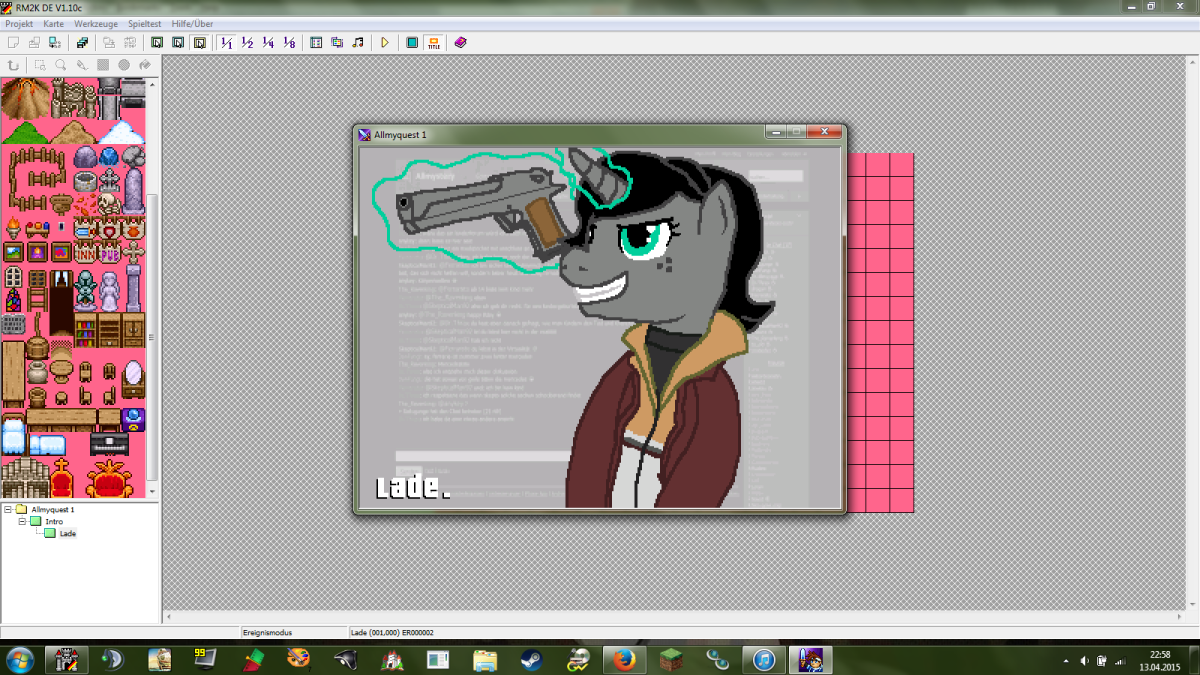Open Windows Explorer folder taskbar icon

pyautogui.click(x=484, y=660)
